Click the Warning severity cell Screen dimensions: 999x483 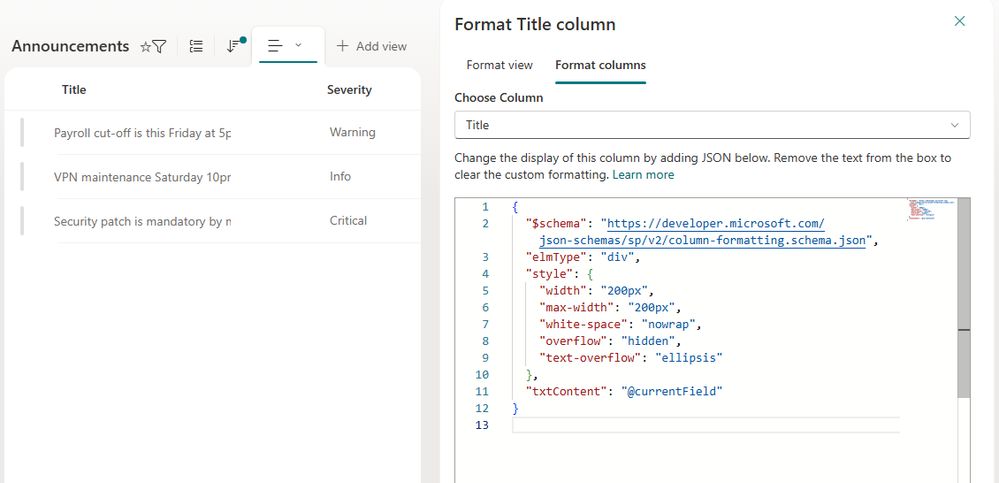tap(352, 133)
